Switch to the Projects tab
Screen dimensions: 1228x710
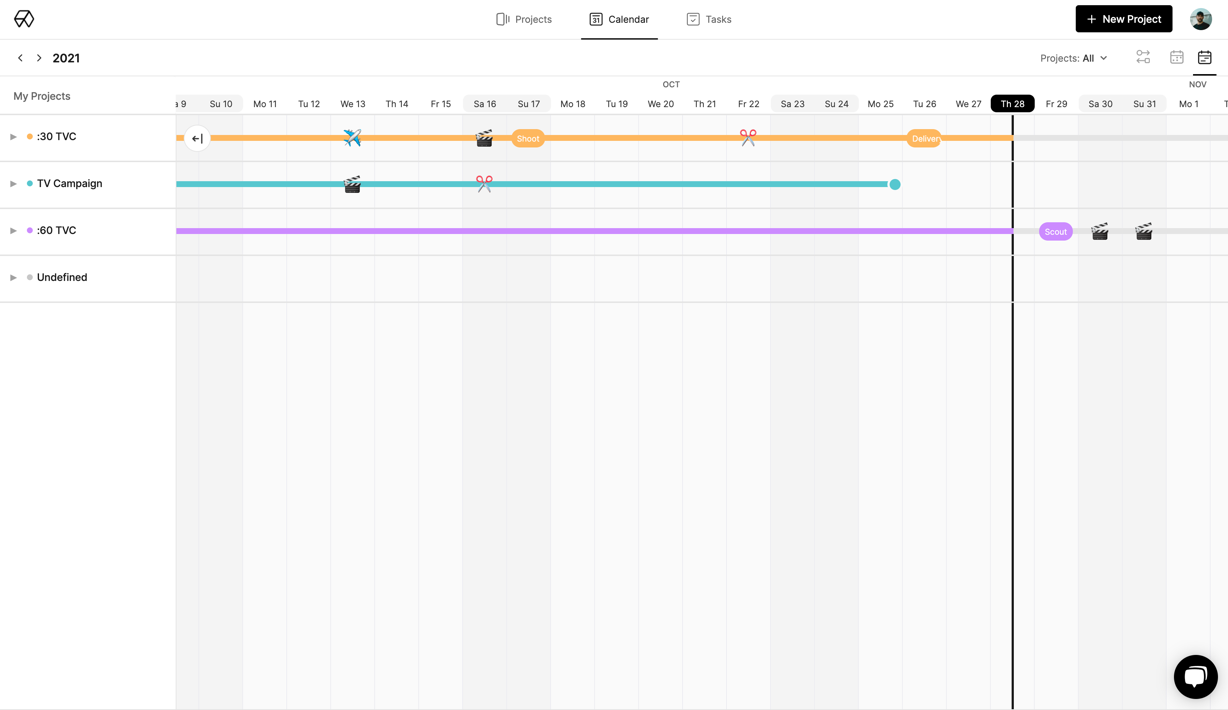coord(524,19)
